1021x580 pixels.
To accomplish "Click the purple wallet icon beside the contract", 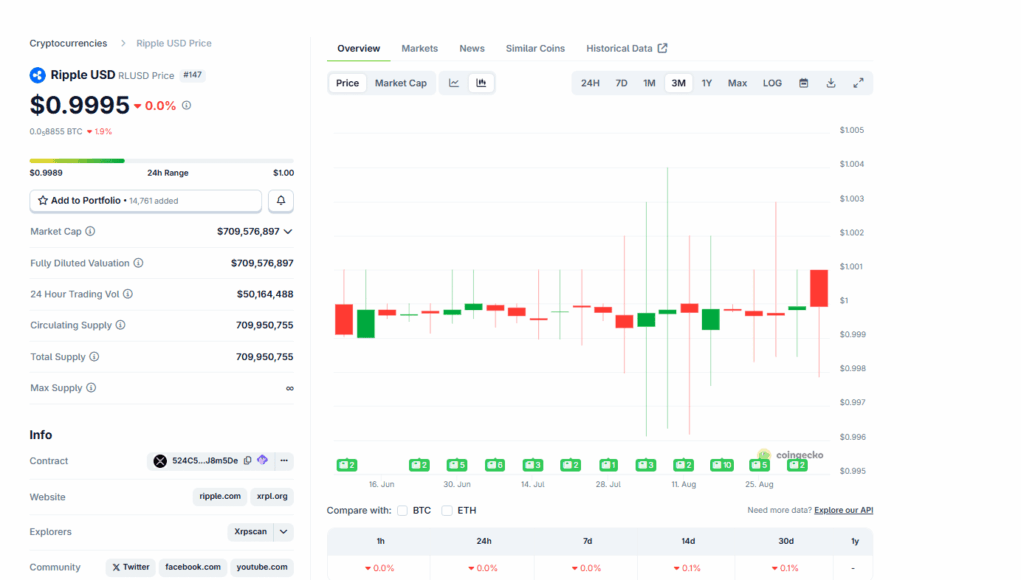I will pyautogui.click(x=262, y=460).
